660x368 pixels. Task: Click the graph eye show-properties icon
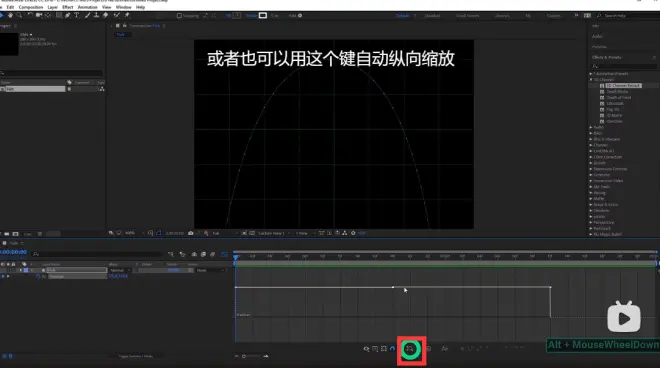pyautogui.click(x=366, y=349)
